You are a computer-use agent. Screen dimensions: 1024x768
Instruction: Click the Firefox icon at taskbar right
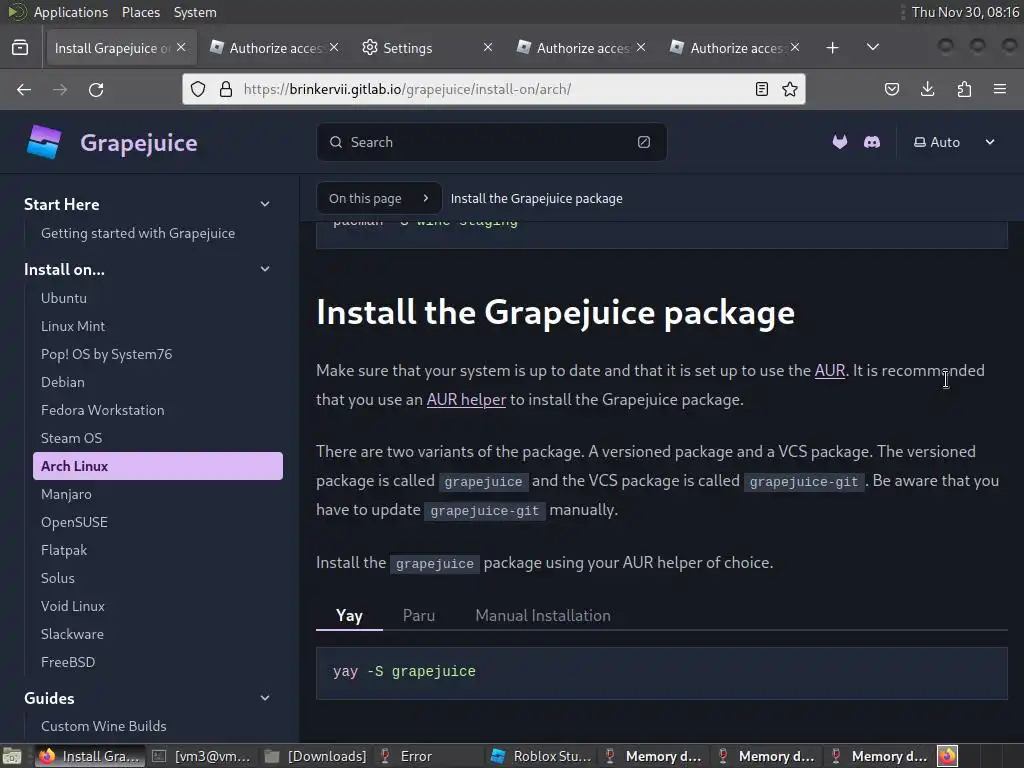click(947, 756)
